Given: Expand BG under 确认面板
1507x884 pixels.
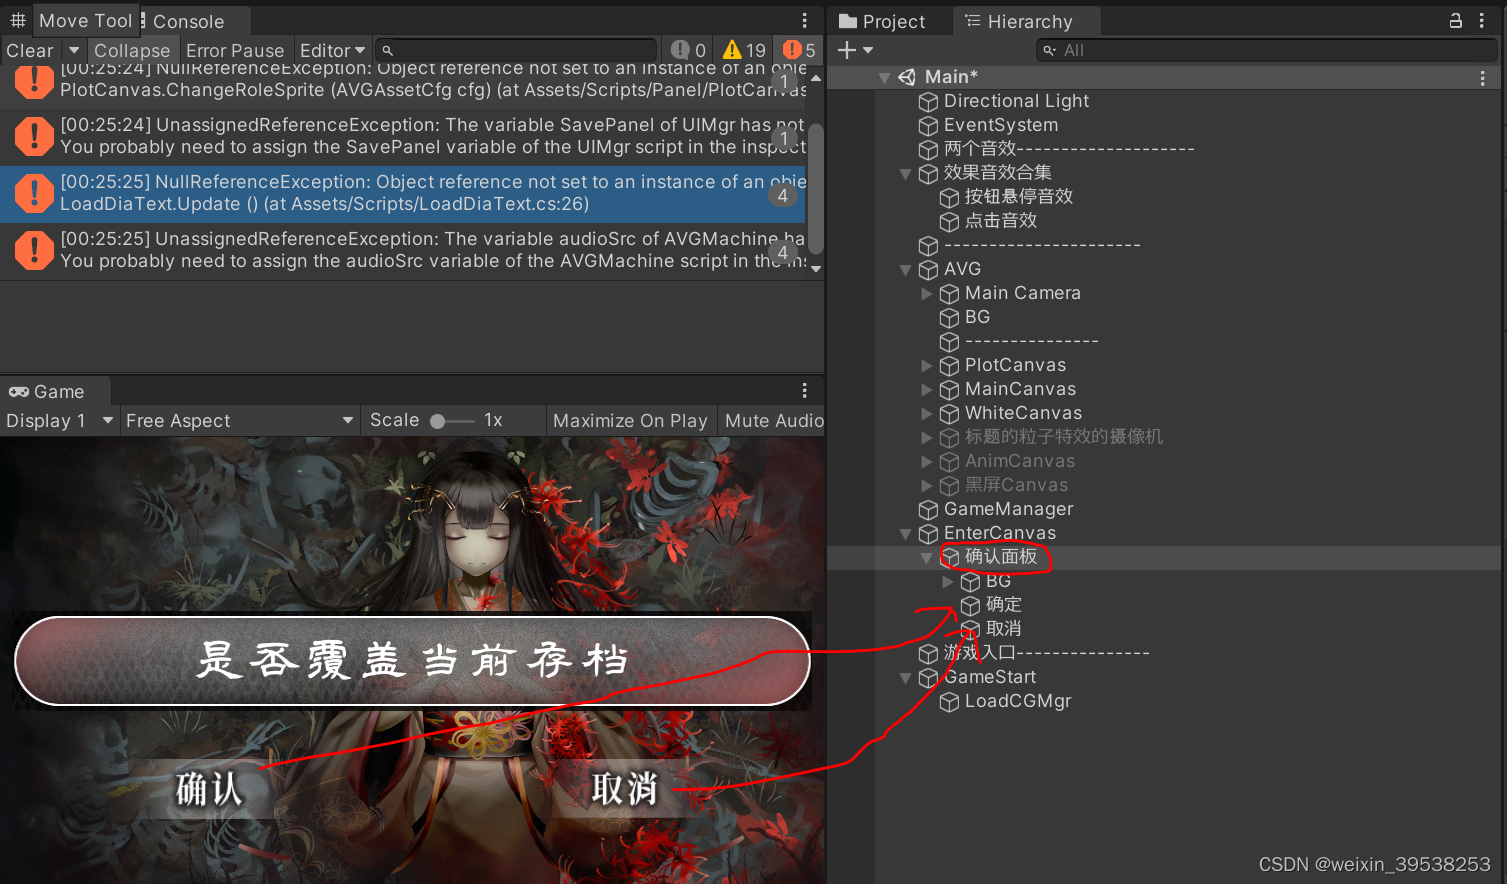Looking at the screenshot, I should pyautogui.click(x=947, y=582).
